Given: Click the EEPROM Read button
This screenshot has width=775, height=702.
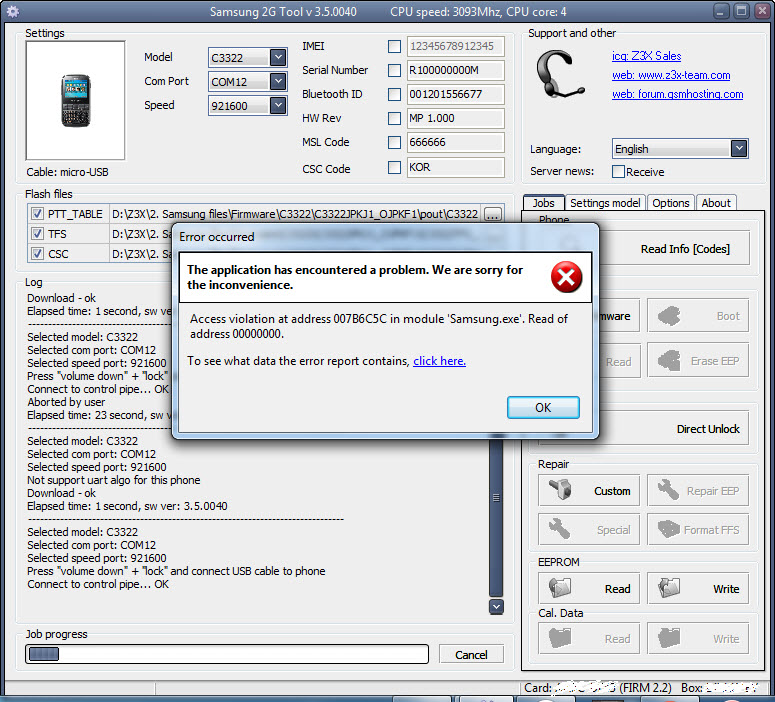Looking at the screenshot, I should click(589, 588).
